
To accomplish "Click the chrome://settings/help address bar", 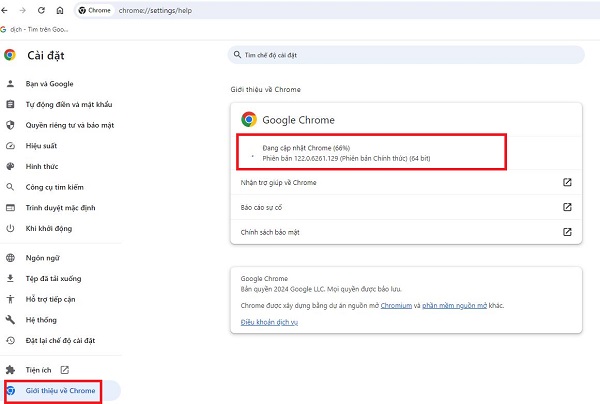I will (155, 10).
